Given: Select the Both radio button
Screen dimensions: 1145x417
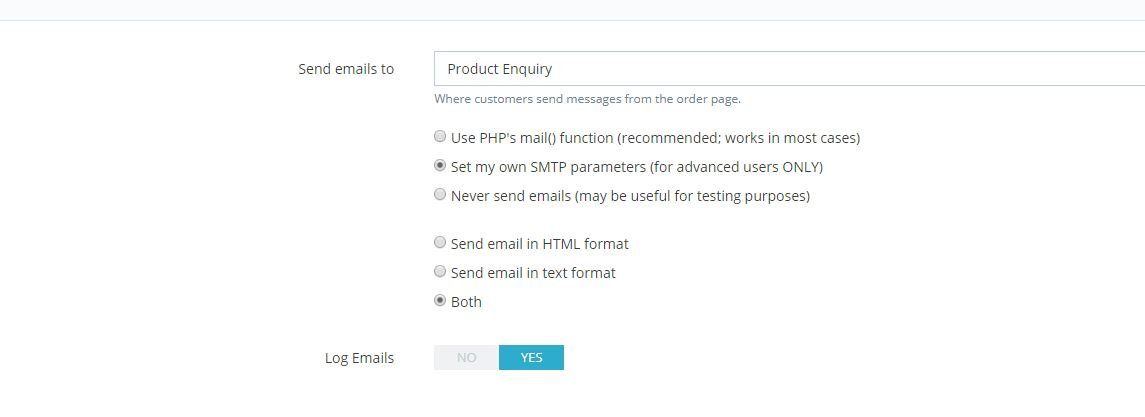Looking at the screenshot, I should [440, 301].
